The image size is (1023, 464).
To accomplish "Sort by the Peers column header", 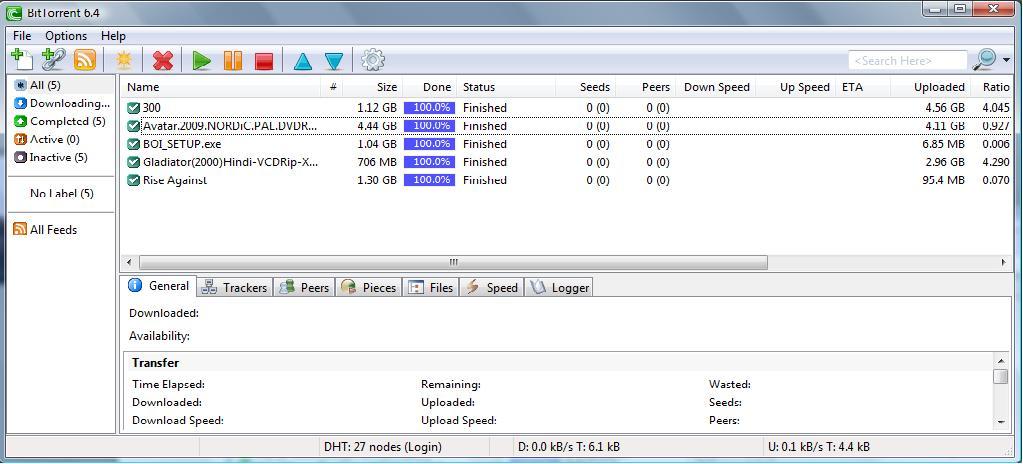I will pos(645,87).
